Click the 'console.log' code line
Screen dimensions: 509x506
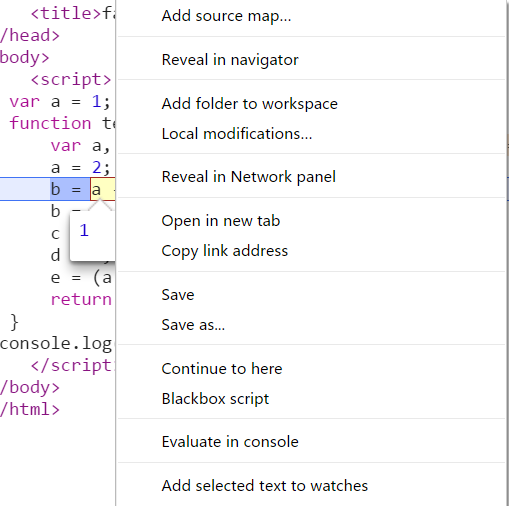[x=56, y=344]
